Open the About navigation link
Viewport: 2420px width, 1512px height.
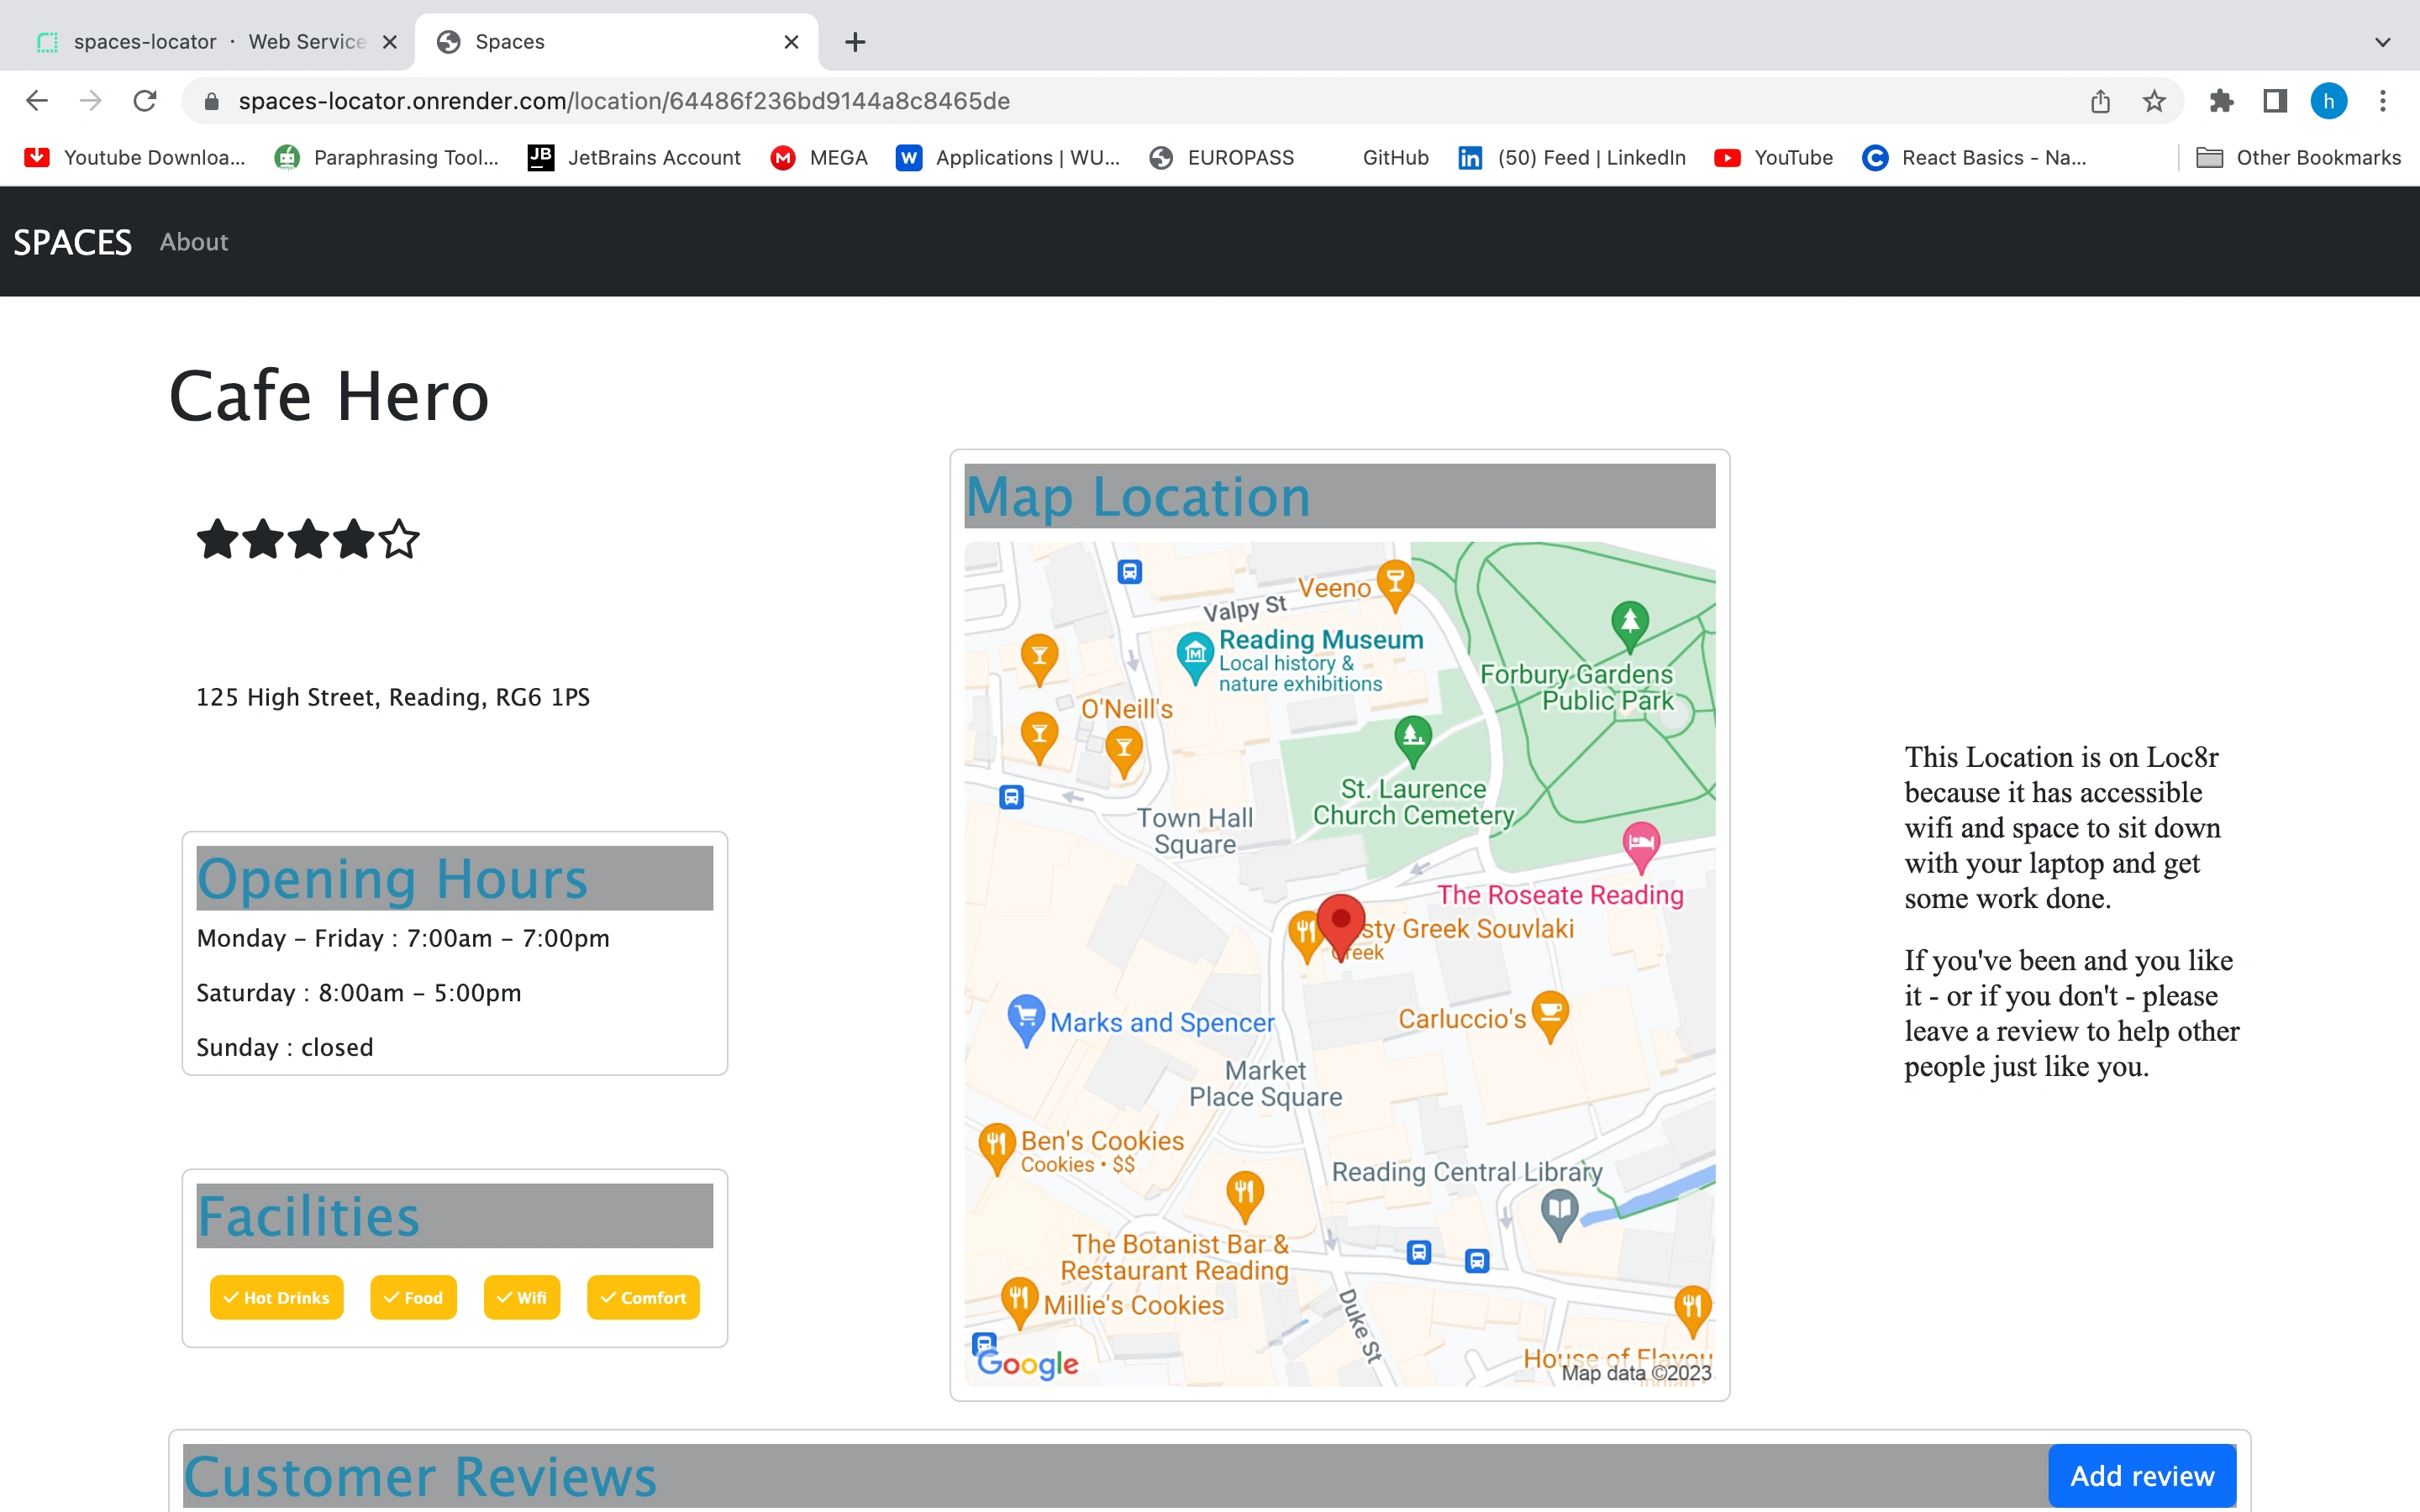(x=194, y=242)
